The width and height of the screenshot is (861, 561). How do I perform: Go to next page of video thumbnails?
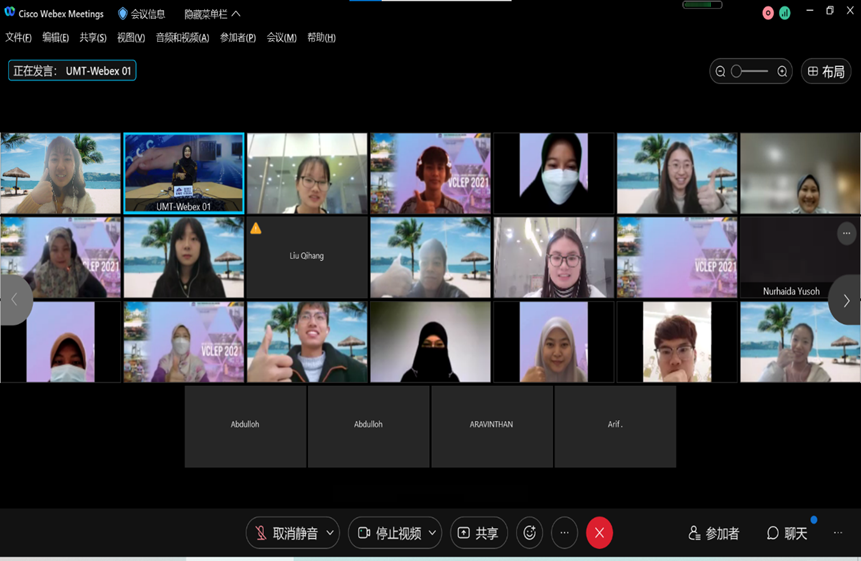[846, 300]
